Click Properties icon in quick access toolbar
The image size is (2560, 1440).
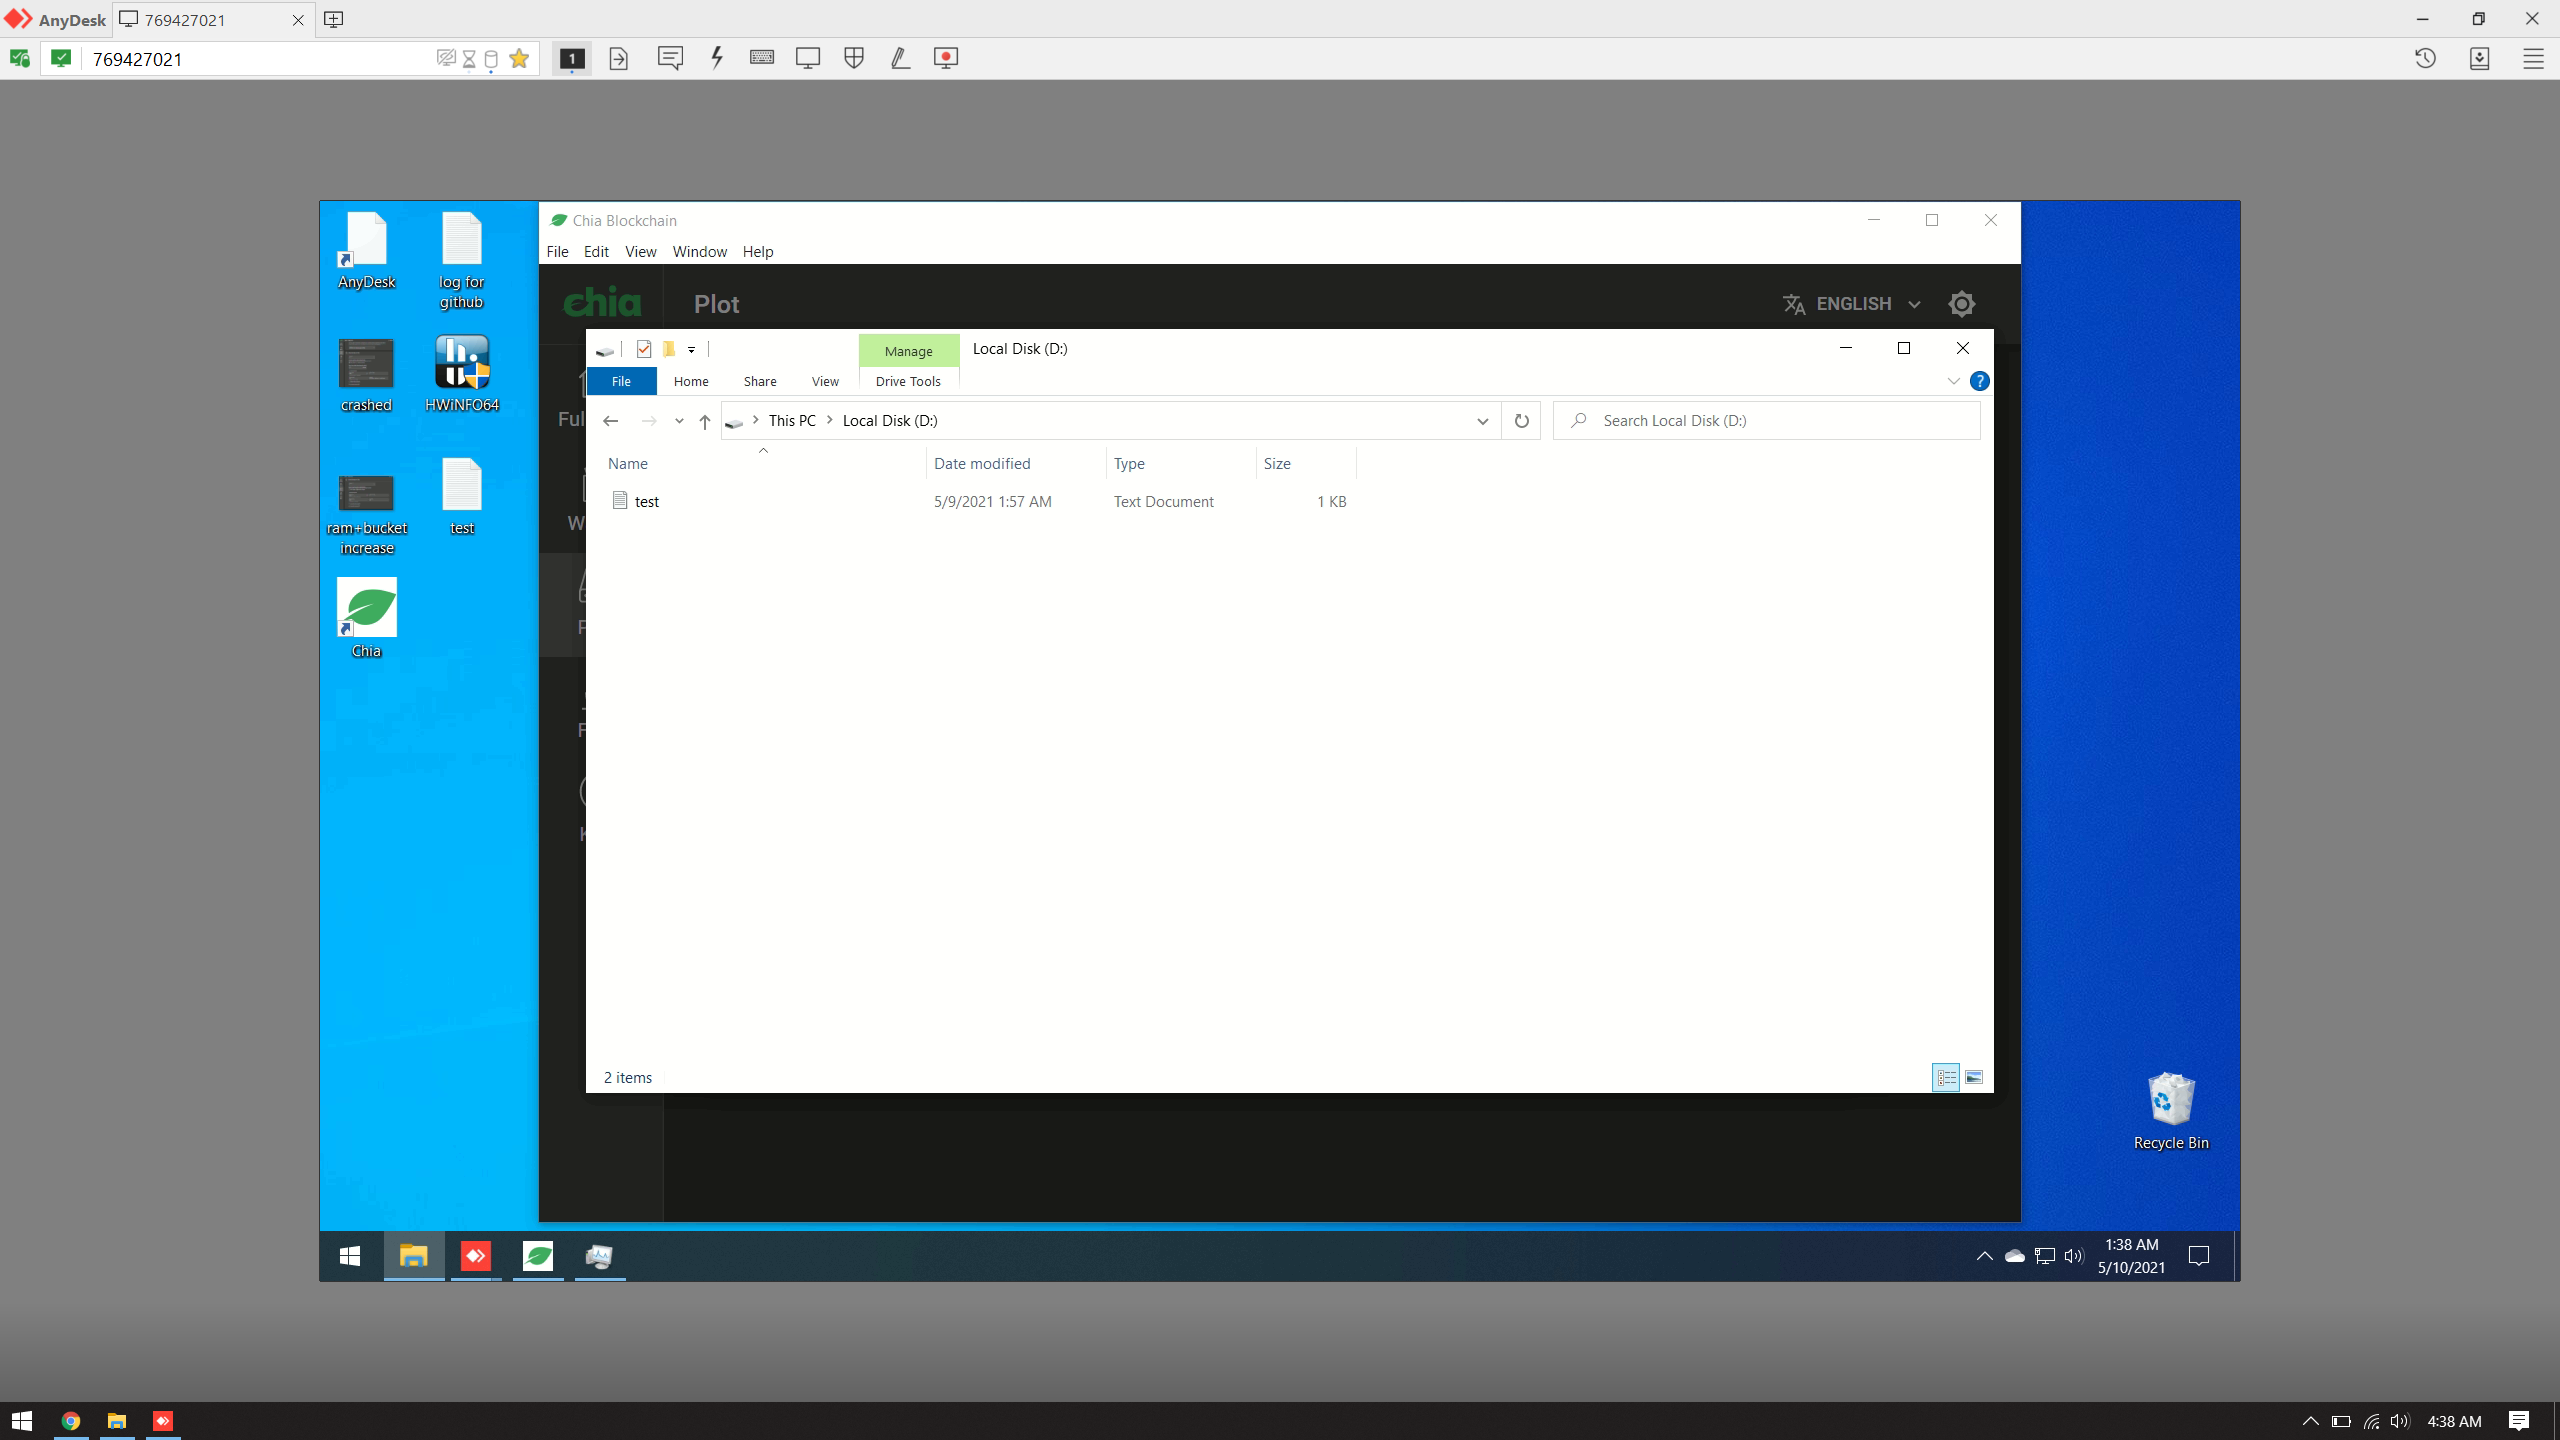click(644, 349)
